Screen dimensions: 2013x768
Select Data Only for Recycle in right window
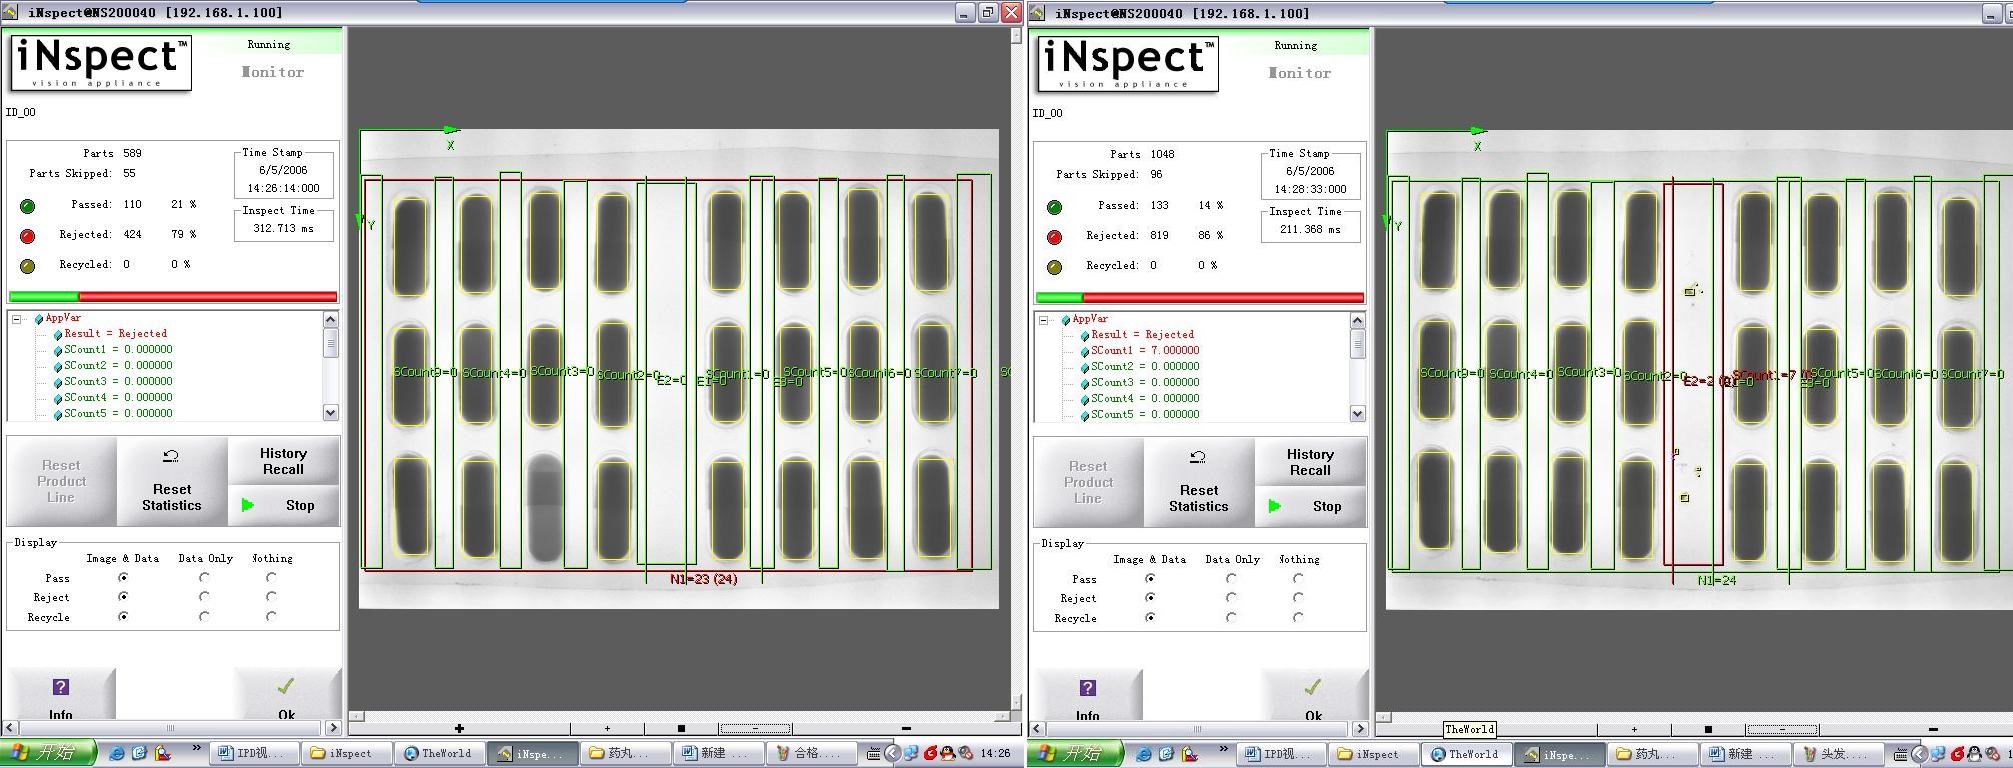1231,618
